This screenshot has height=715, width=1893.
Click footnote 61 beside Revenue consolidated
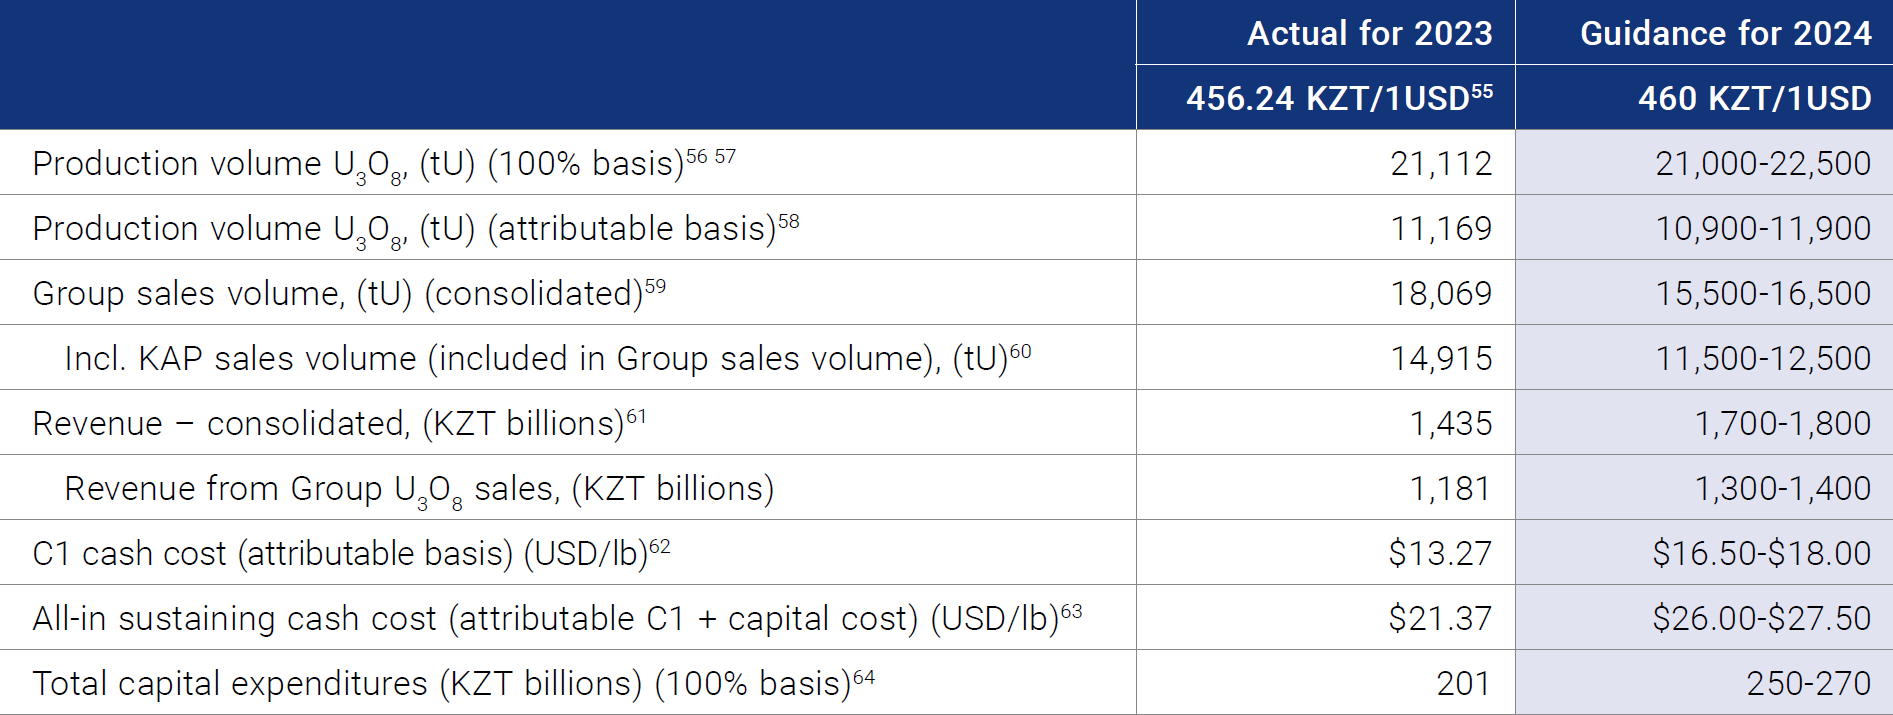(x=636, y=416)
